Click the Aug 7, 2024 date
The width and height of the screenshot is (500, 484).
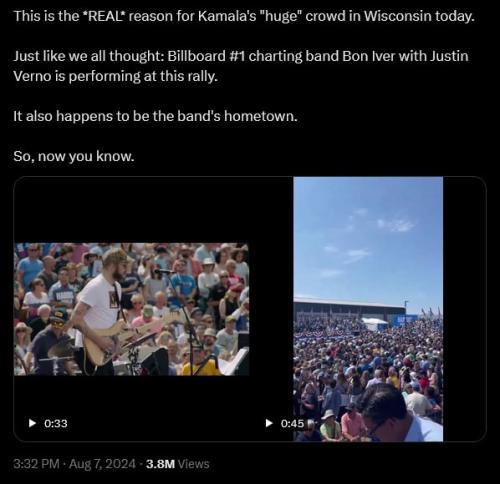102,464
